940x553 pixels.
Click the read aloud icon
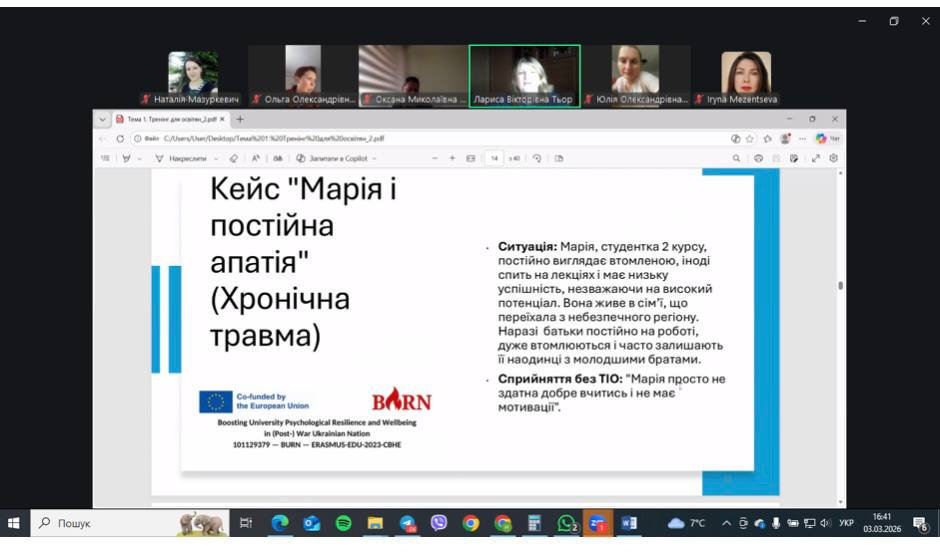pyautogui.click(x=256, y=158)
